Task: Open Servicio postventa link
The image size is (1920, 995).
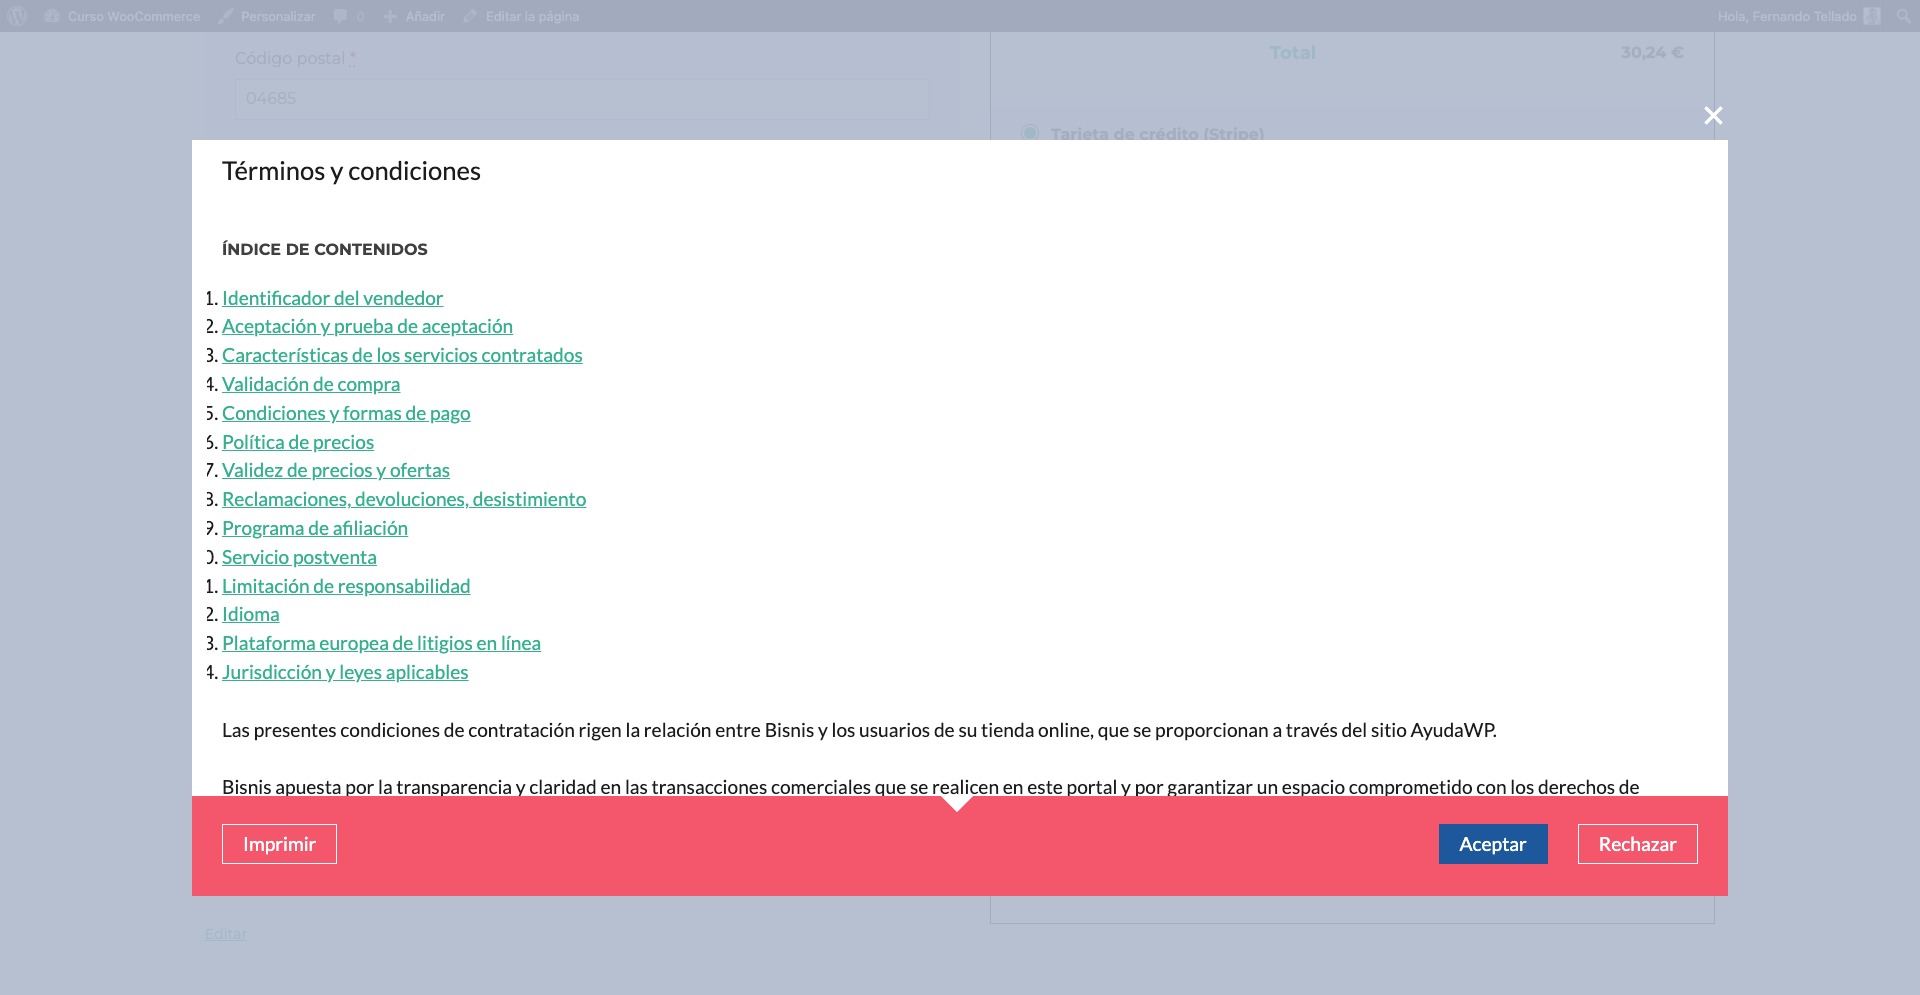Action: click(x=299, y=557)
